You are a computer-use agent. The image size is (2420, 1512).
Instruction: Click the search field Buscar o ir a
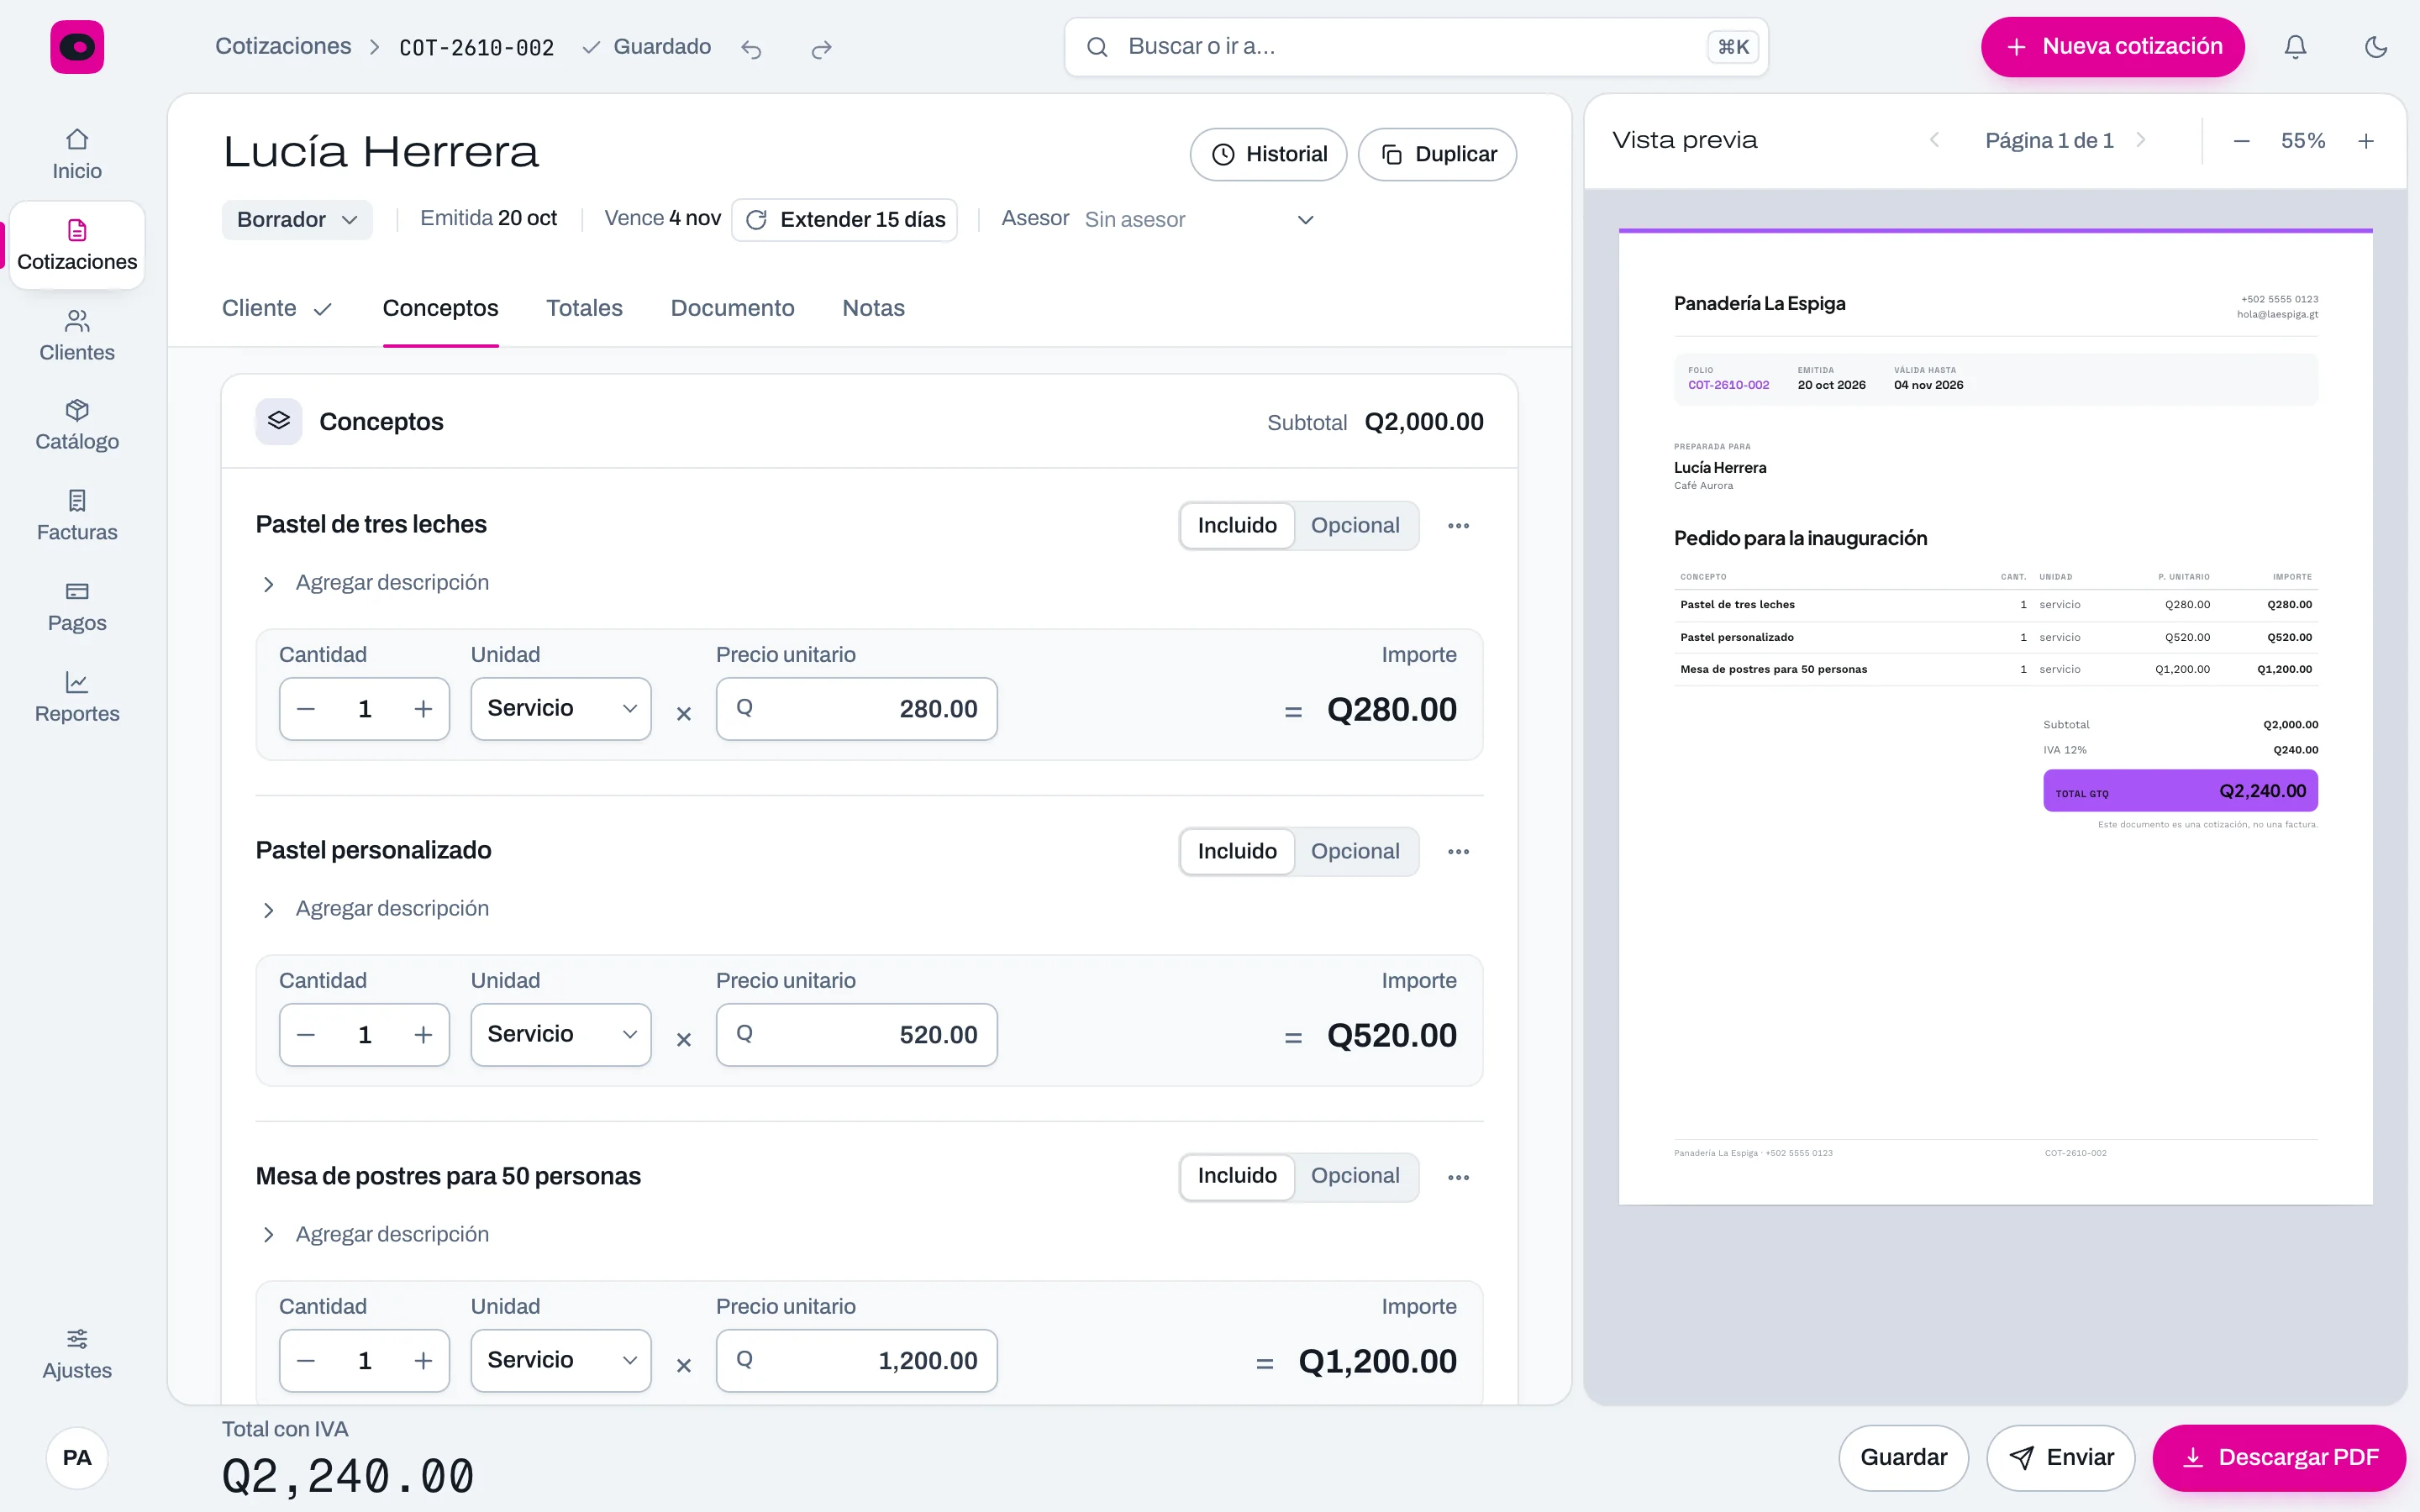tap(1416, 47)
